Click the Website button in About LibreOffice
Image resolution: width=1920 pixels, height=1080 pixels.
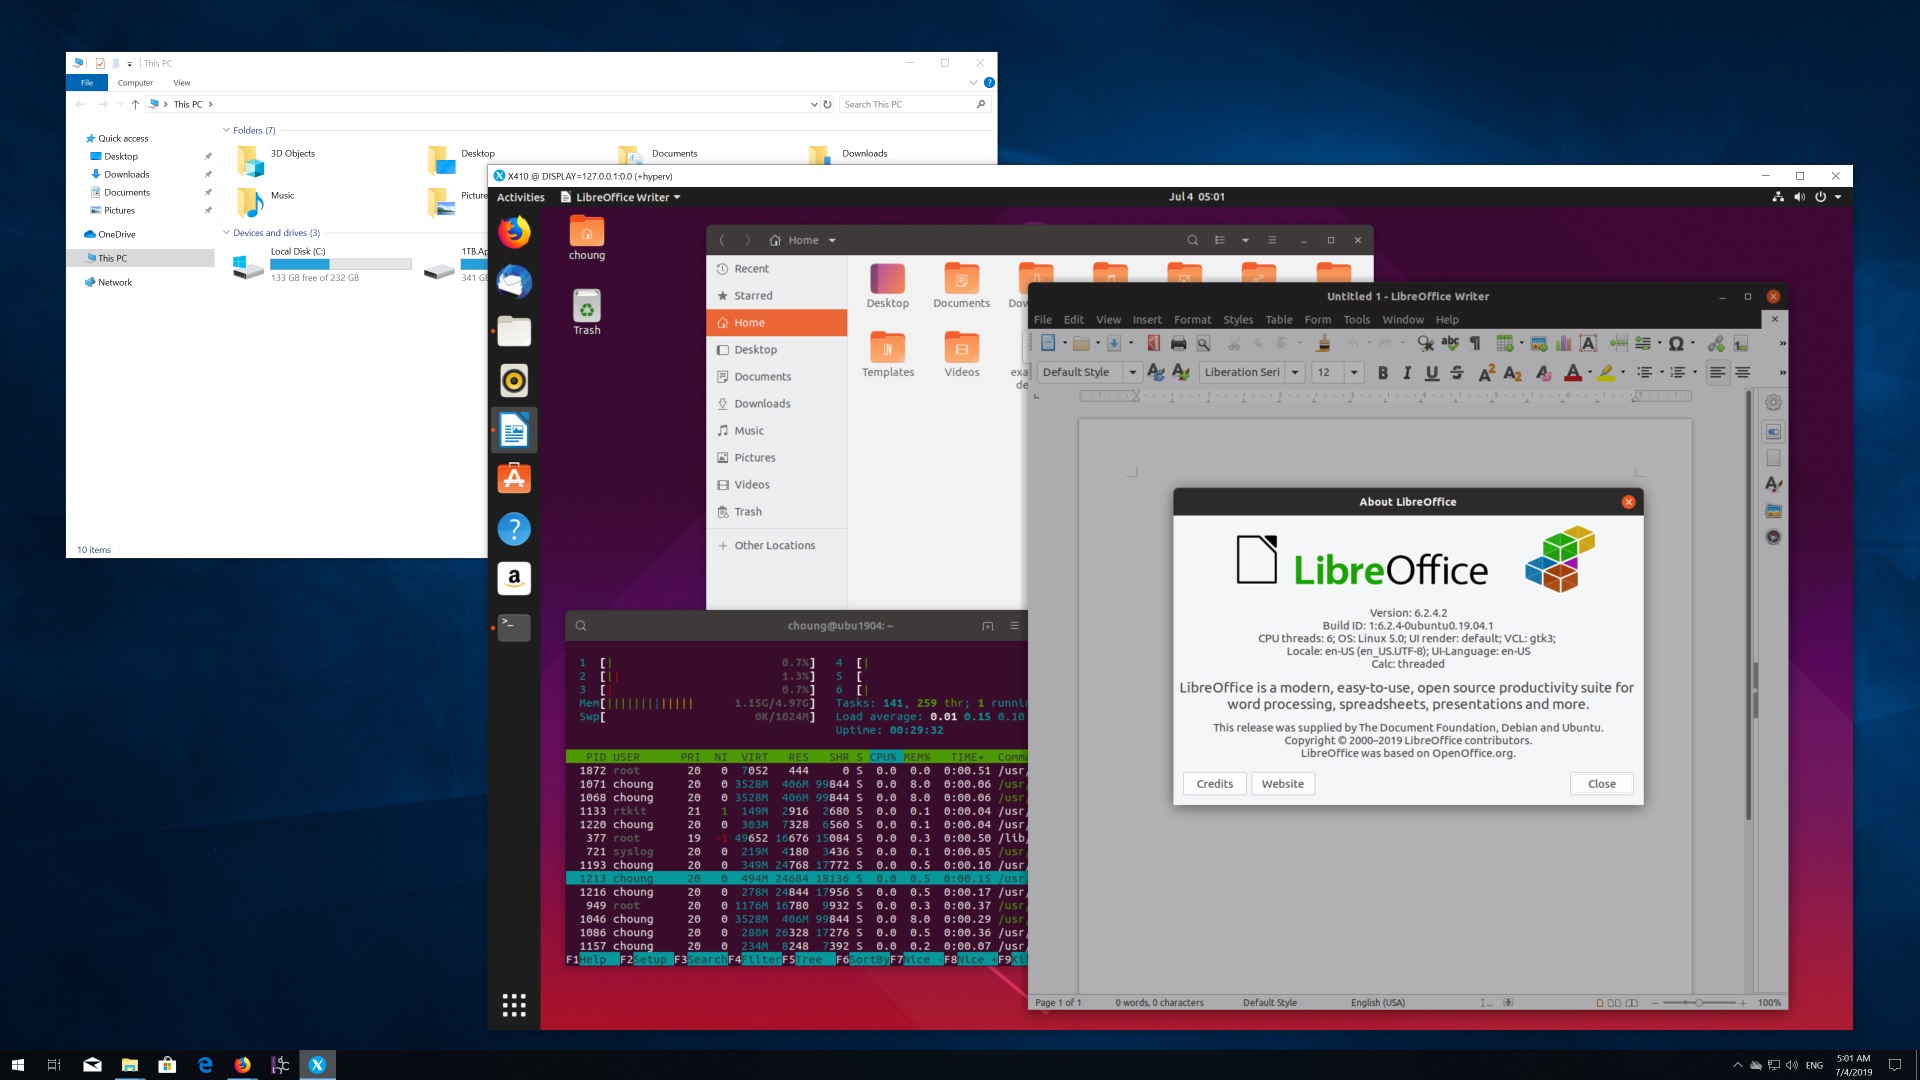pos(1282,783)
